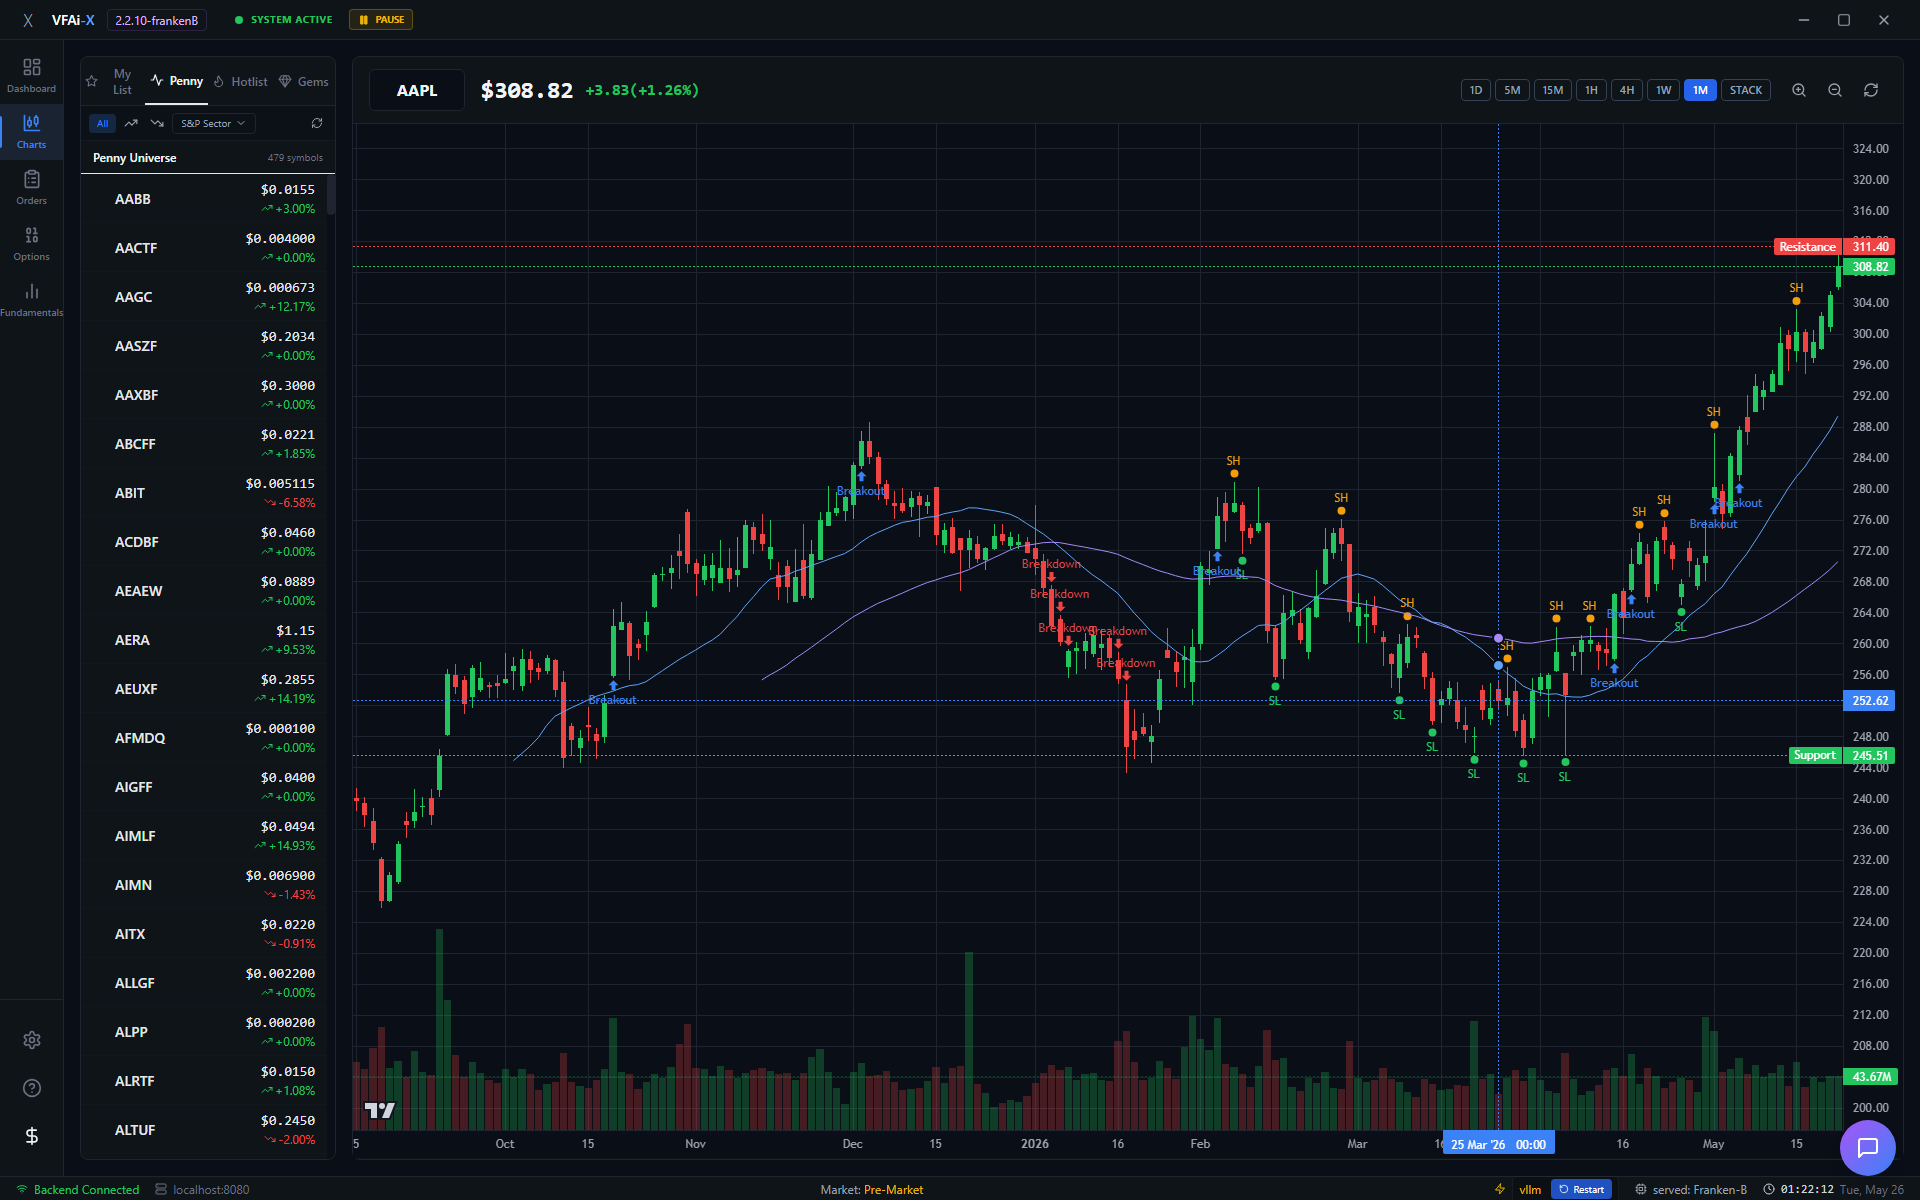This screenshot has height=1200, width=1920.
Task: Click the TradingView logo on the chart
Action: click(380, 1110)
